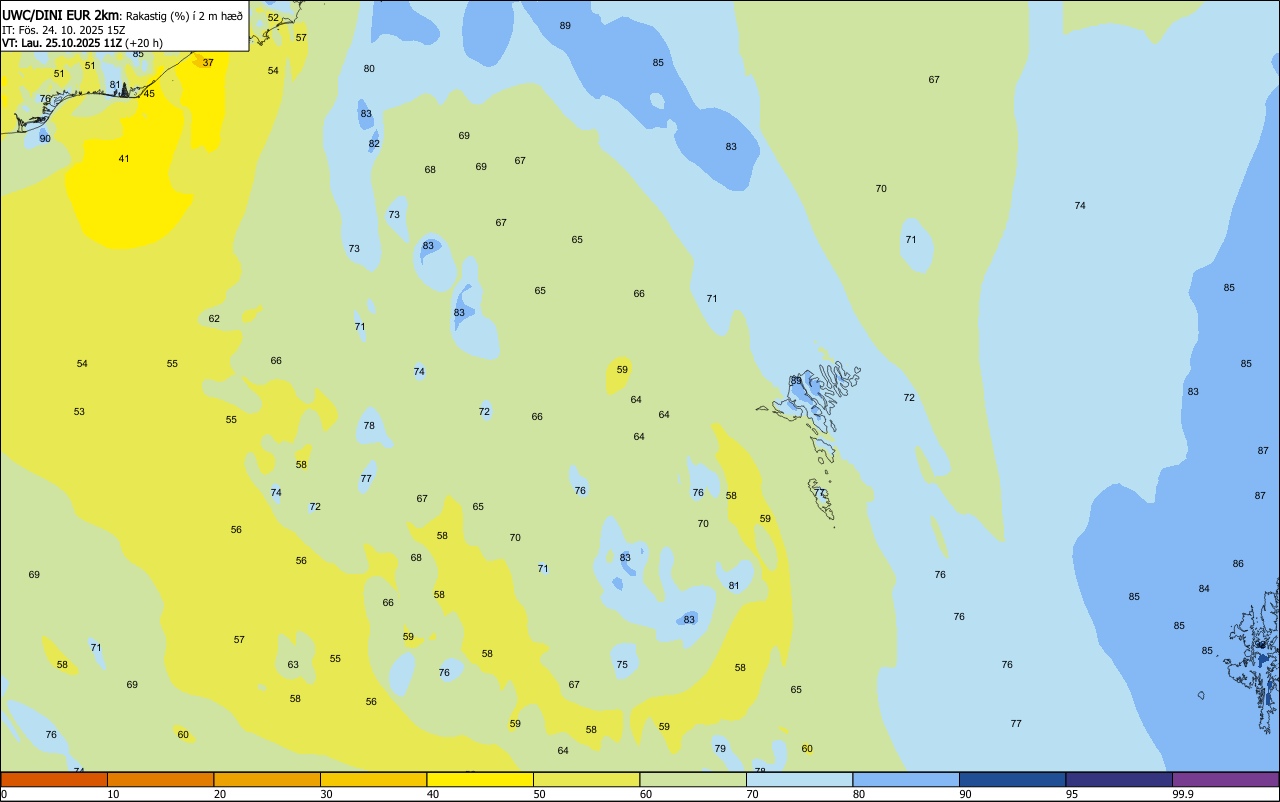Click the pale blue 70–80 legend swatch
This screenshot has height=802, width=1280.
coord(799,779)
